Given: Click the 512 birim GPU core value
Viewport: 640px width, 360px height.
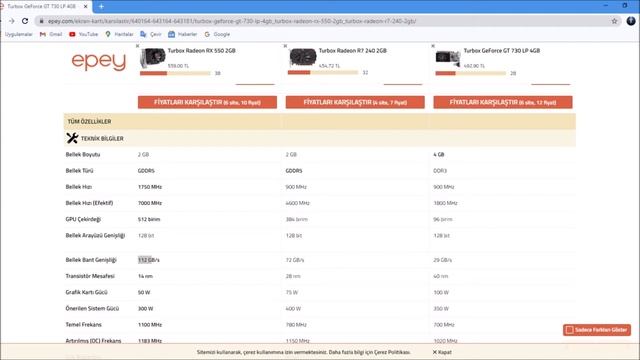Looking at the screenshot, I should [149, 219].
